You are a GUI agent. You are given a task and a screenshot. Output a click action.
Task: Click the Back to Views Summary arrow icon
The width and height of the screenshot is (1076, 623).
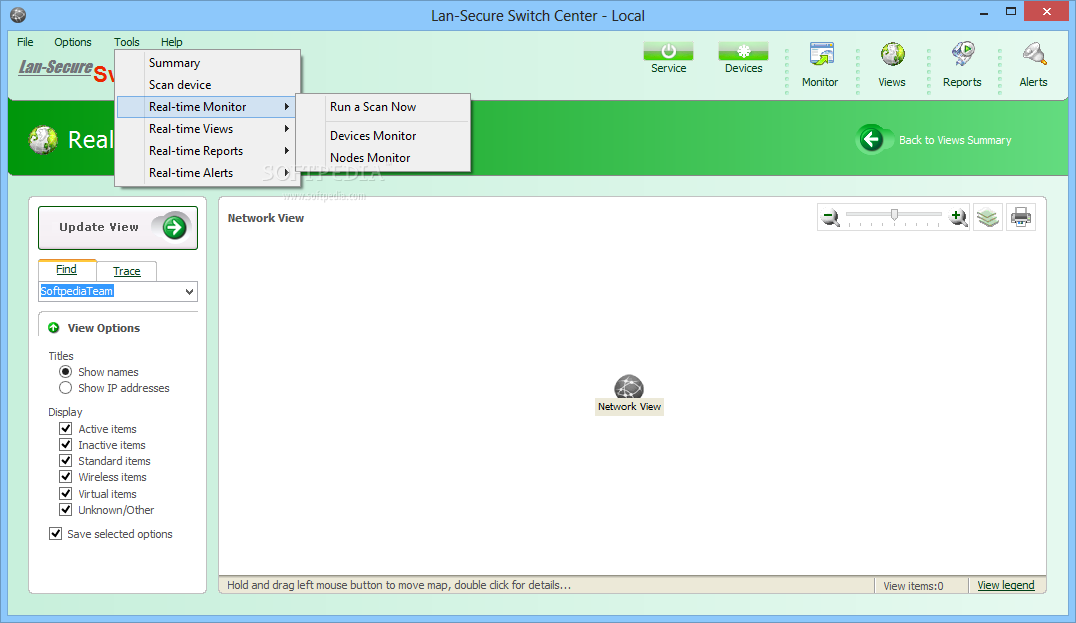(872, 139)
